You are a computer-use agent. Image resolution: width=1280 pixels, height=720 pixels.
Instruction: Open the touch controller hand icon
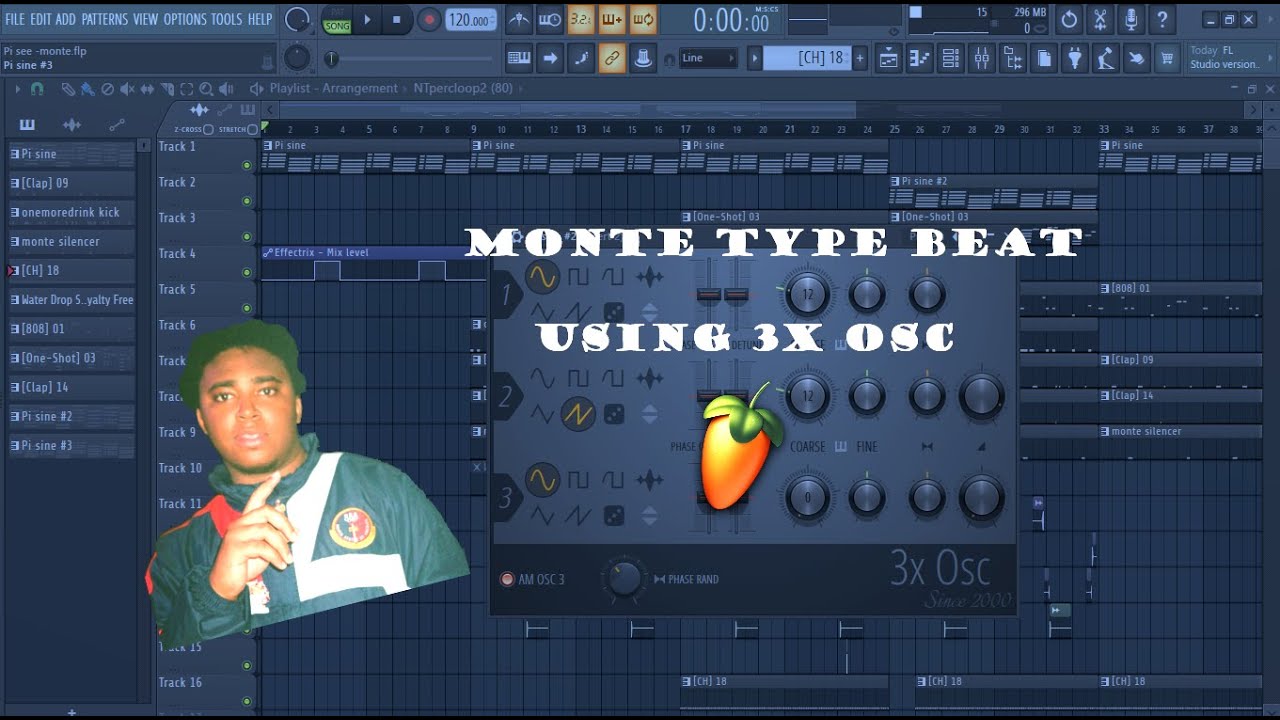pos(1136,59)
